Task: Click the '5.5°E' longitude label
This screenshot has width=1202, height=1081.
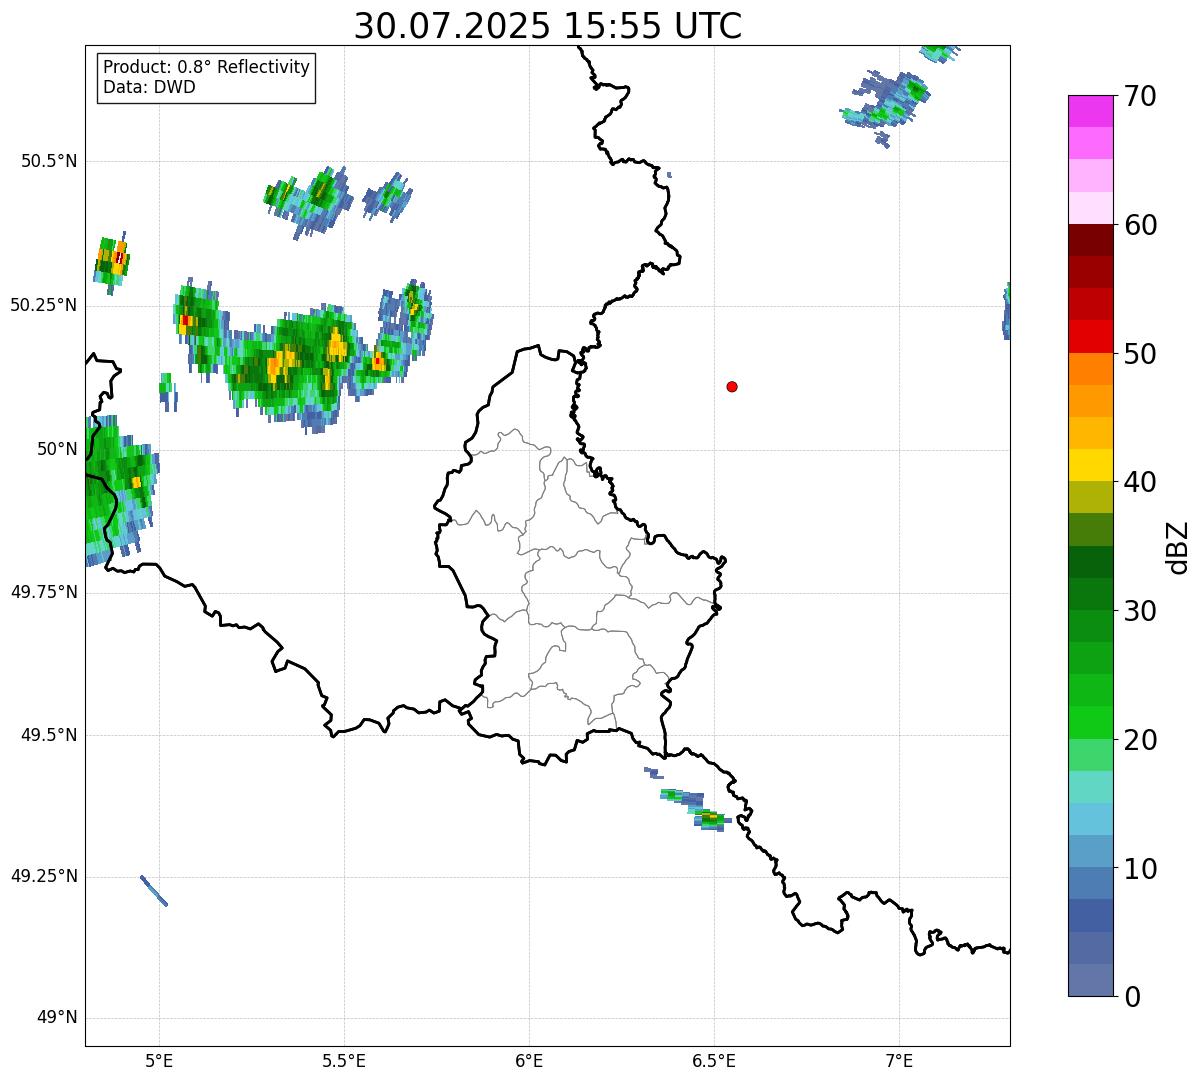Action: click(x=344, y=1060)
